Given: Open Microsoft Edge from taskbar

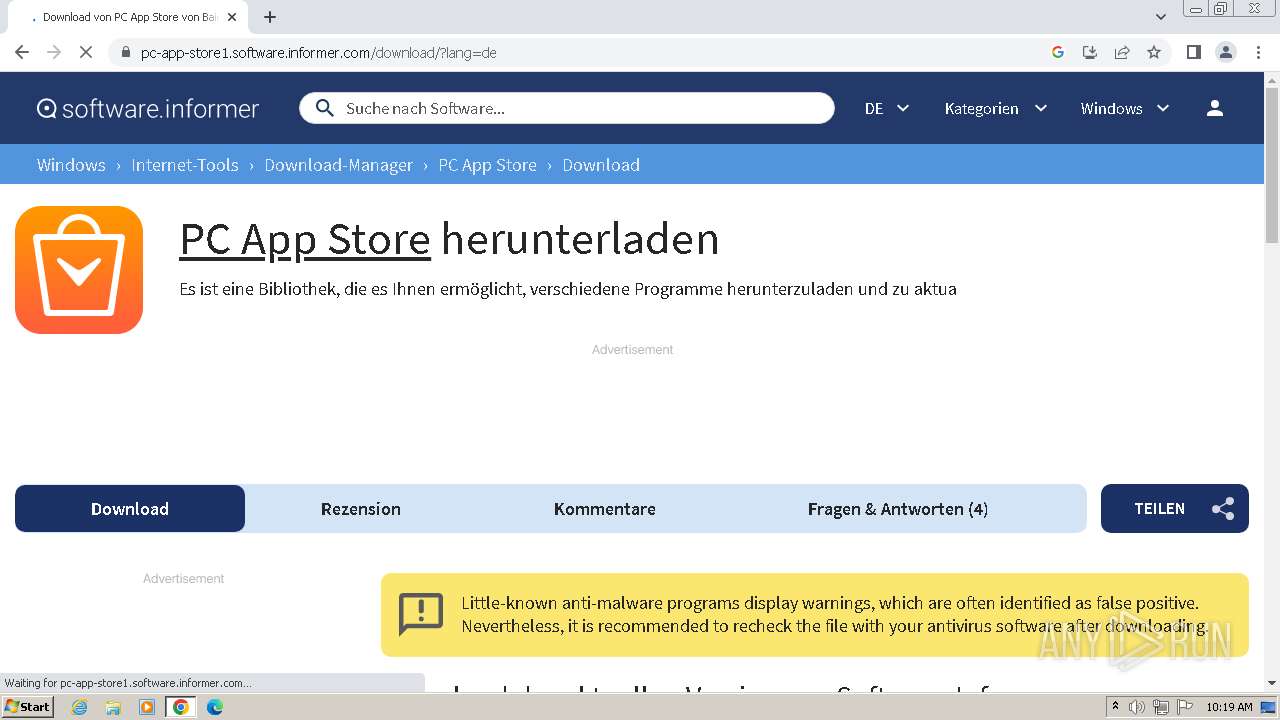Looking at the screenshot, I should point(215,707).
